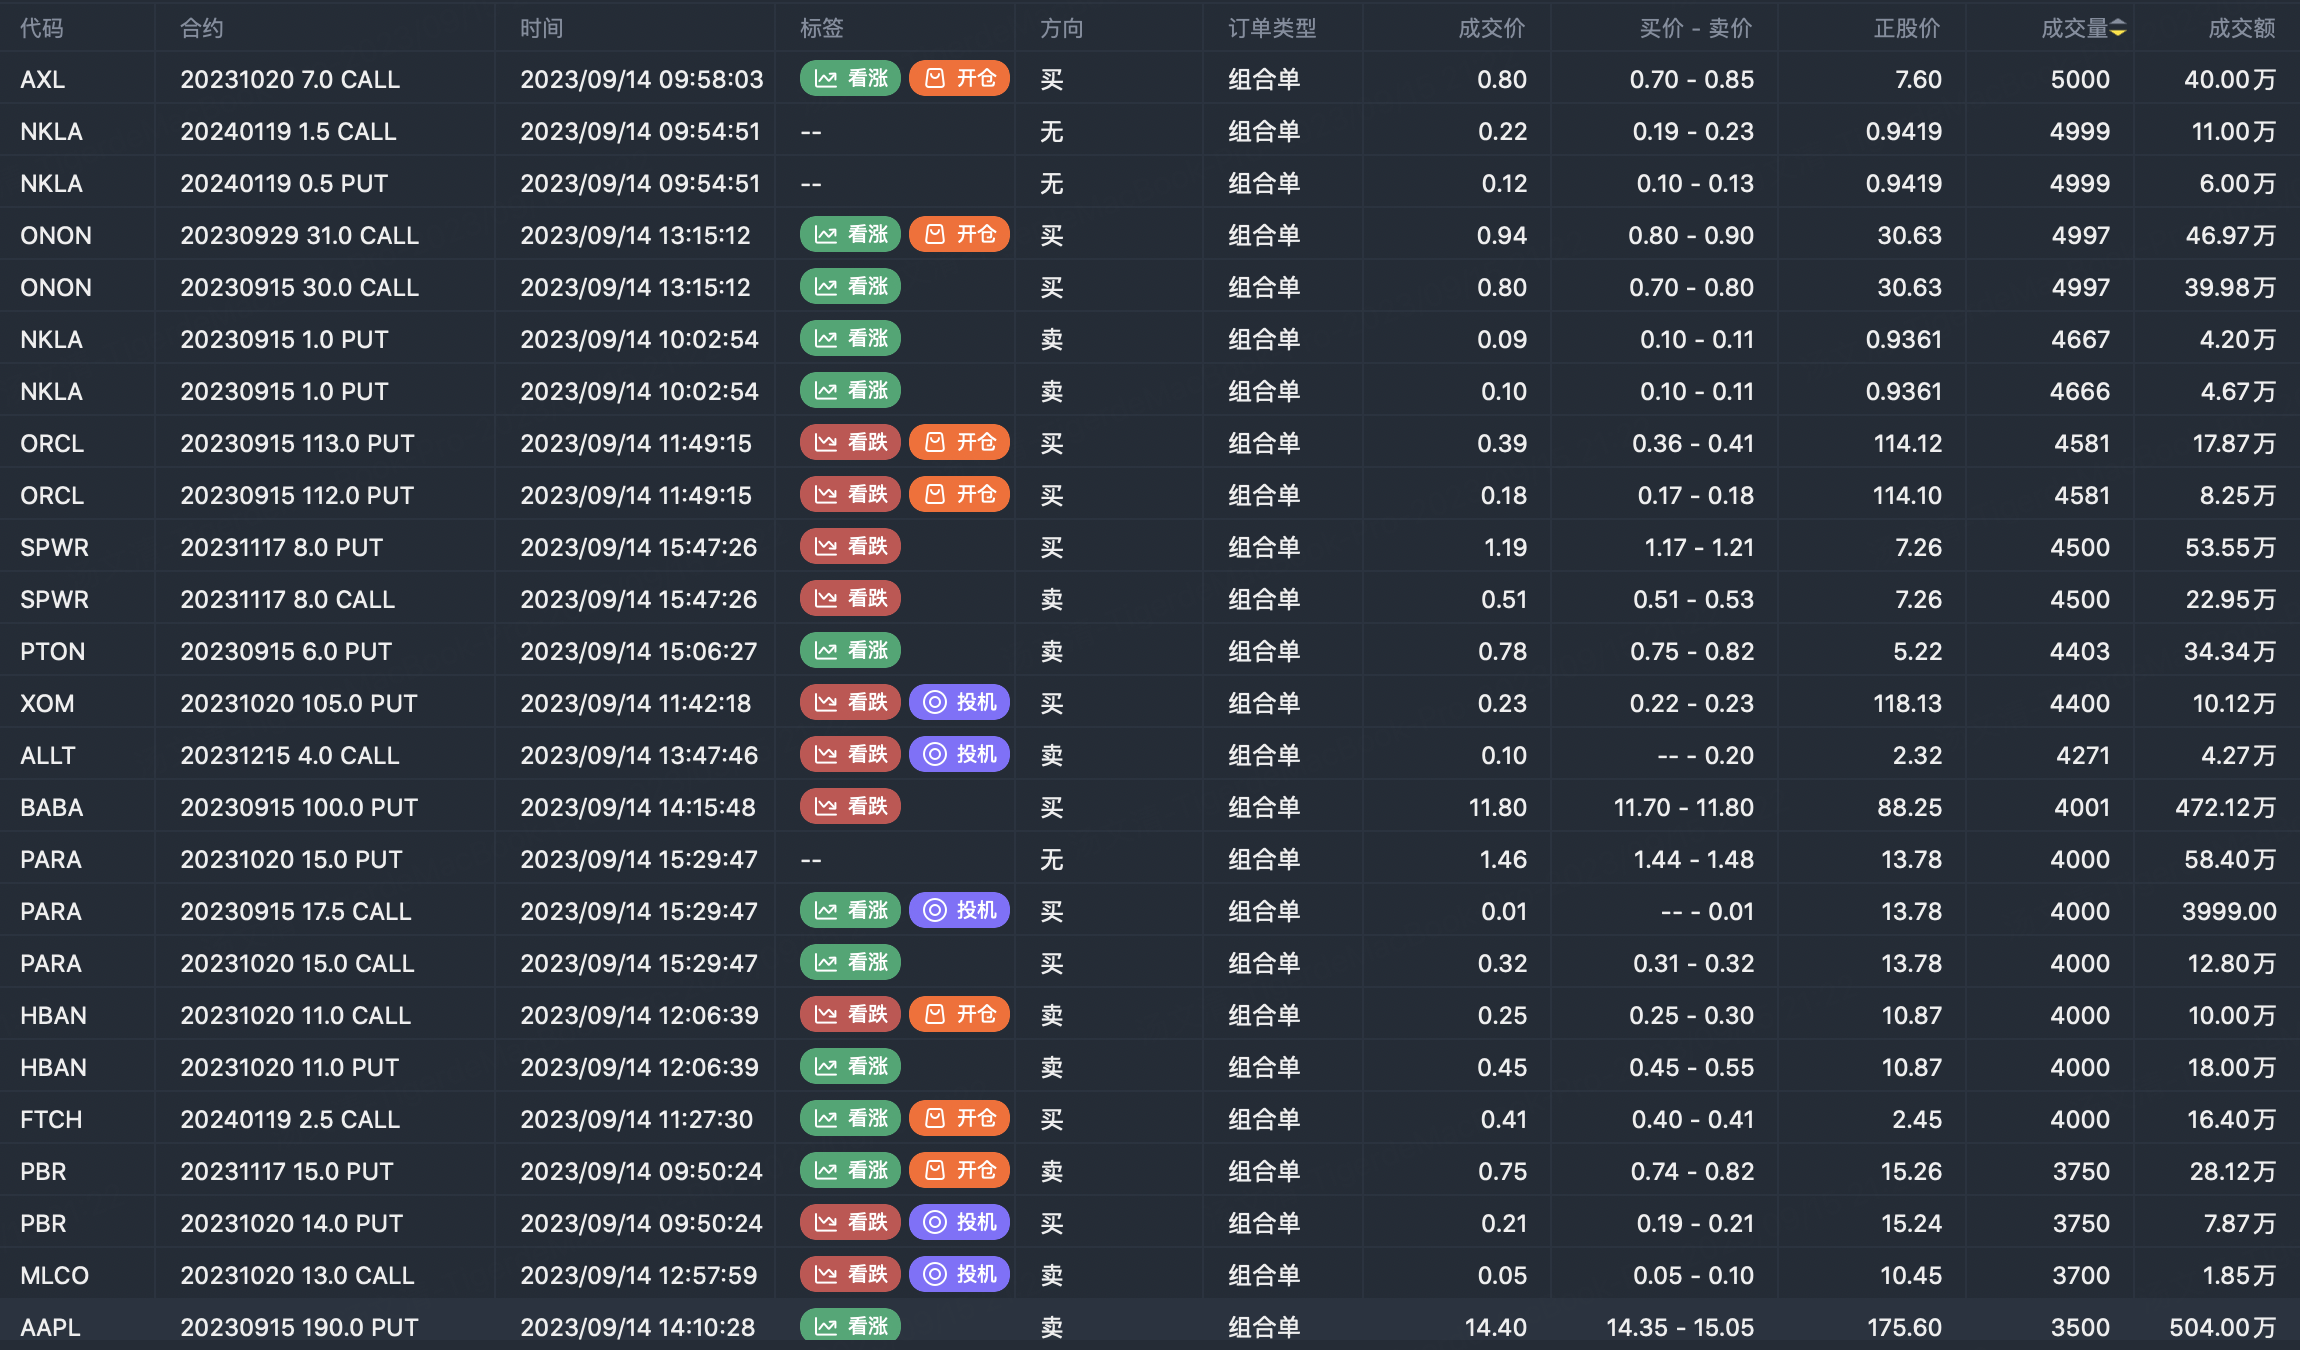Viewport: 2300px width, 1350px height.
Task: Click the 开仓 tag on HBAN 11.0 CALL row
Action: point(959,1014)
